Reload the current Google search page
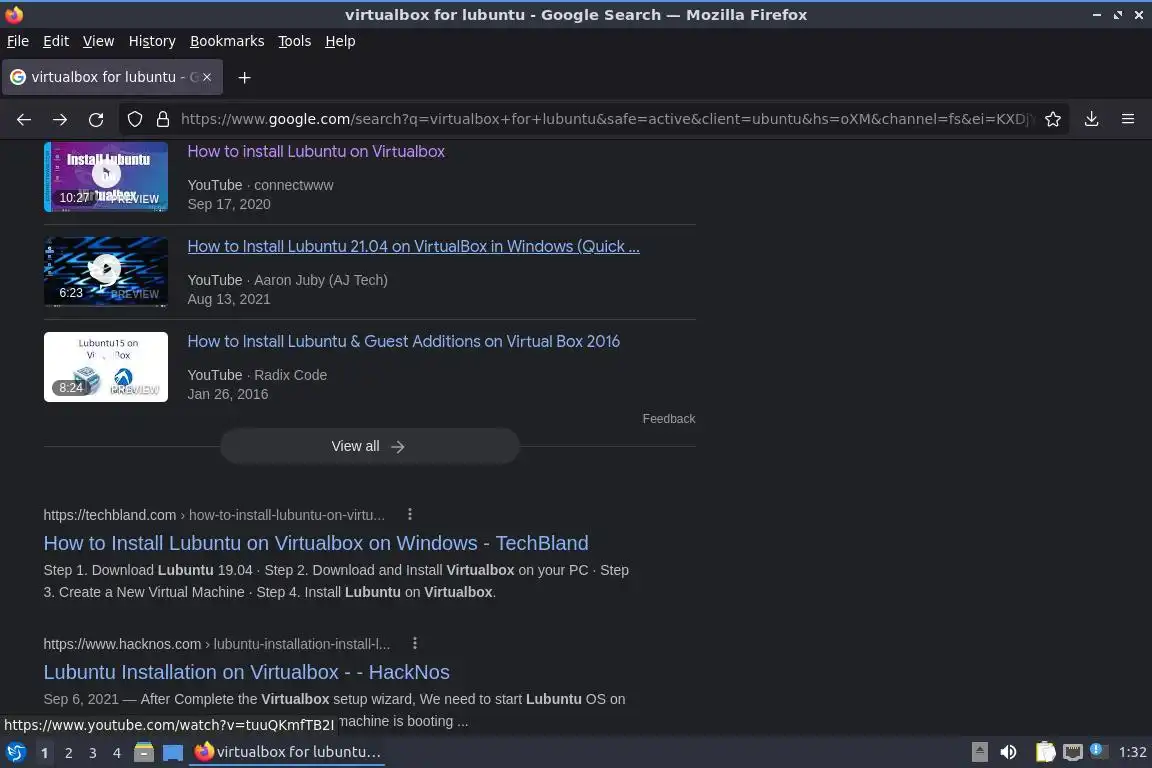 click(x=96, y=119)
